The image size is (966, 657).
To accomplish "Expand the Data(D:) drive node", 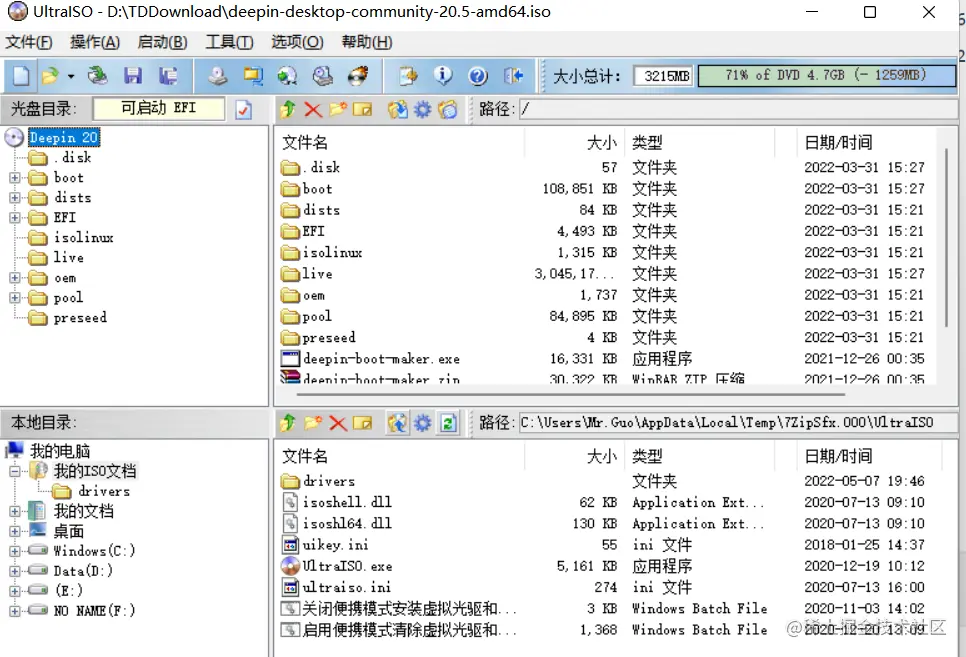I will pyautogui.click(x=15, y=571).
